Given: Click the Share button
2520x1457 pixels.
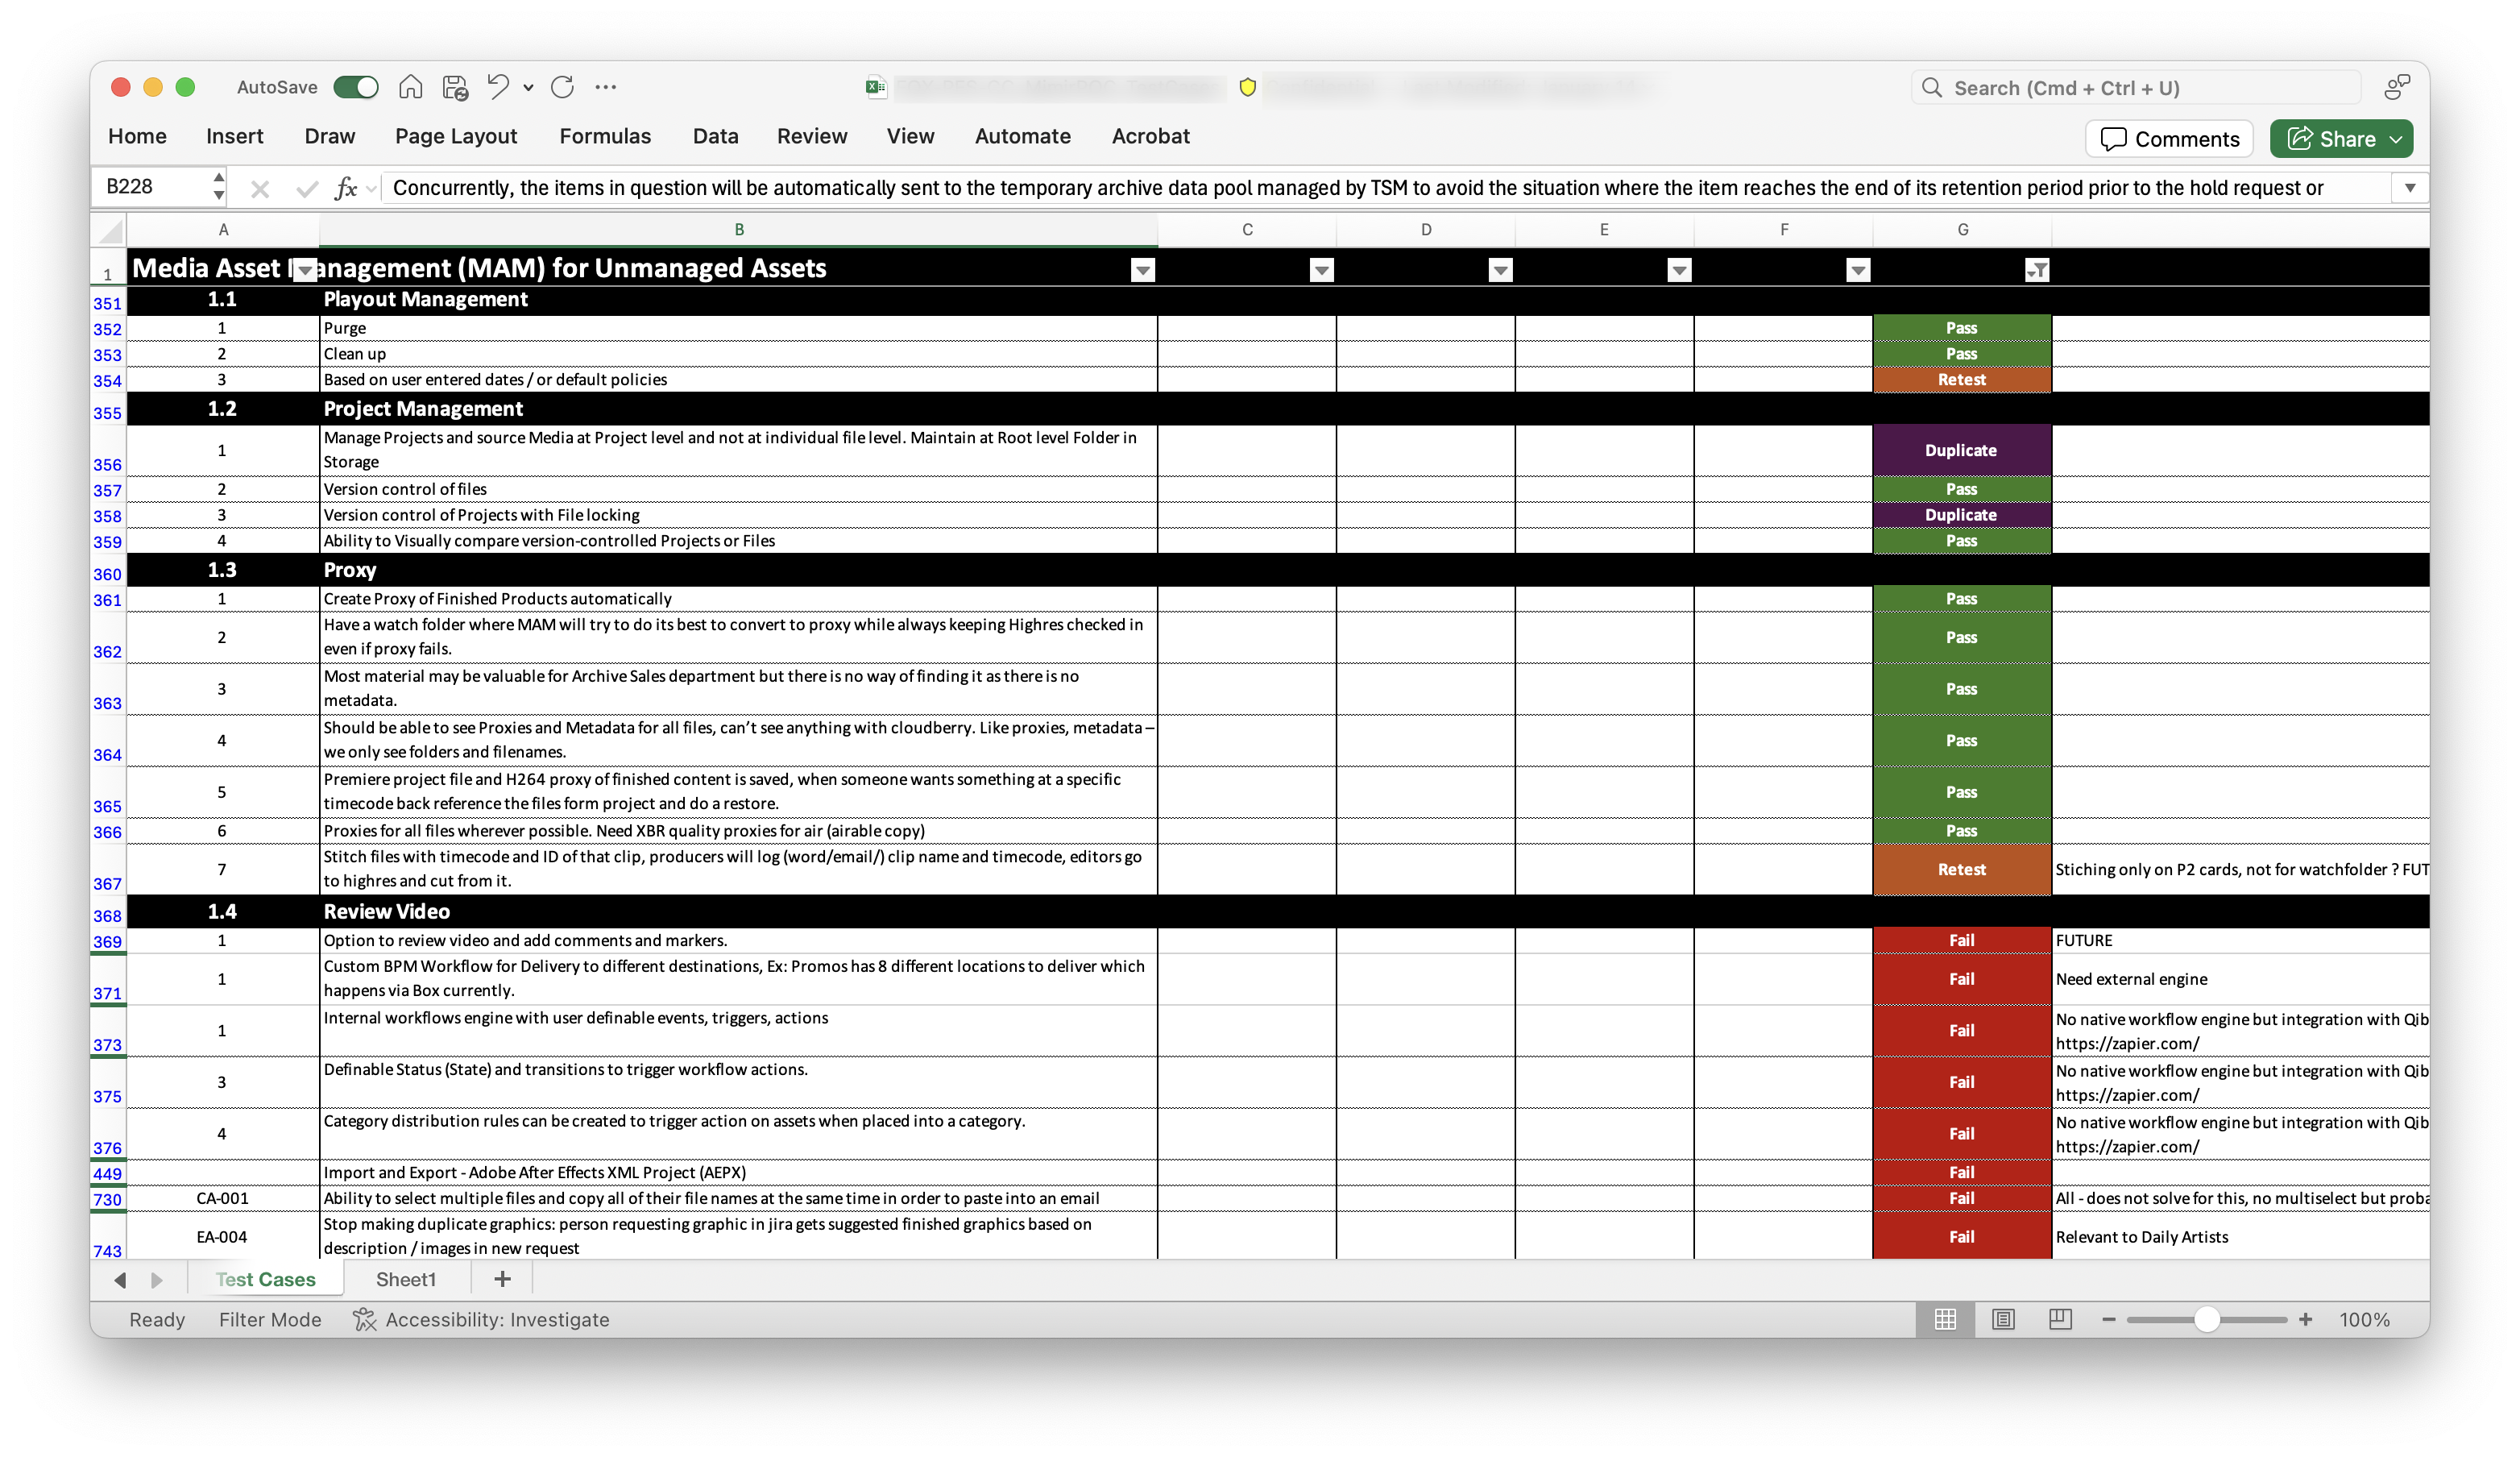Looking at the screenshot, I should coord(2341,139).
